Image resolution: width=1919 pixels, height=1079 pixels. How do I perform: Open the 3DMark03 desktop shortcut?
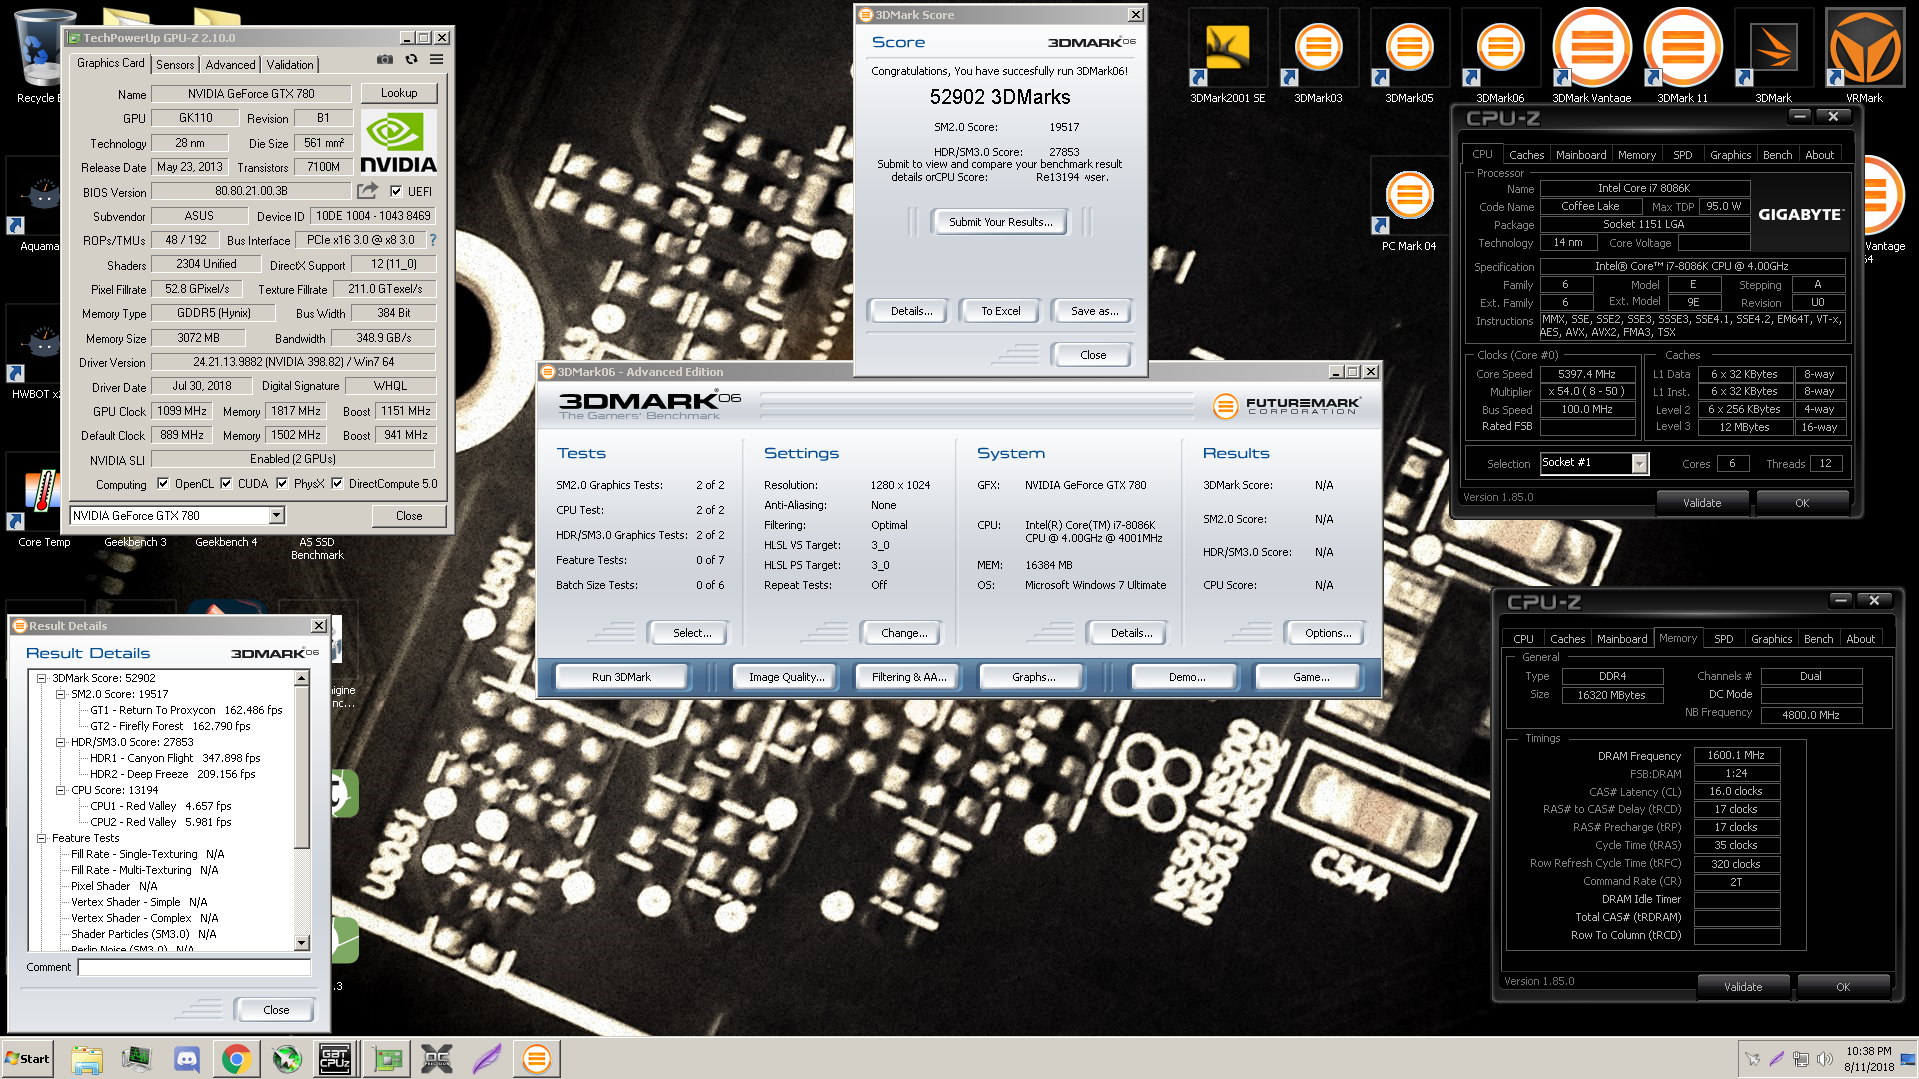tap(1318, 56)
